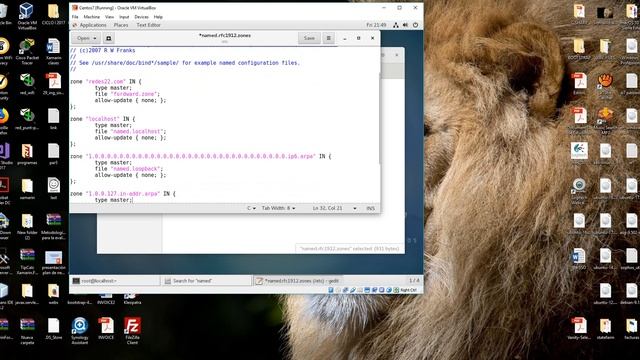Image resolution: width=640 pixels, height=360 pixels.
Task: Toggle the INS insert mode indicator
Action: click(x=370, y=208)
